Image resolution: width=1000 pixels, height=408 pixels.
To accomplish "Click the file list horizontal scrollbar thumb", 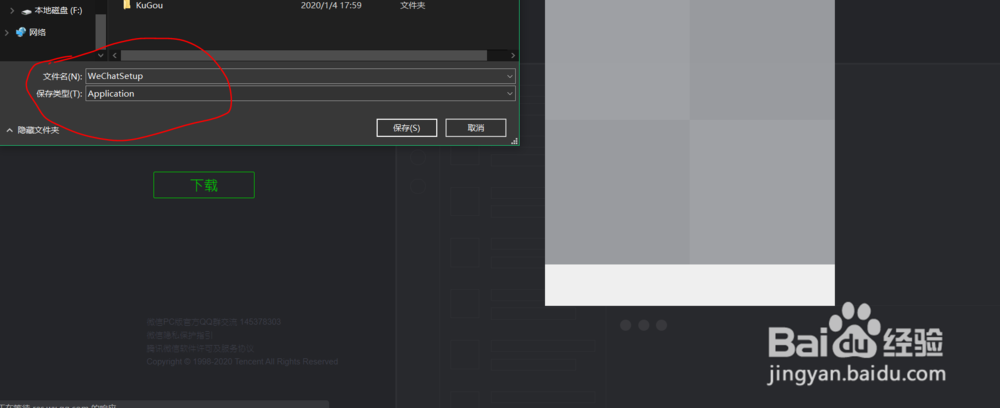I will (304, 56).
